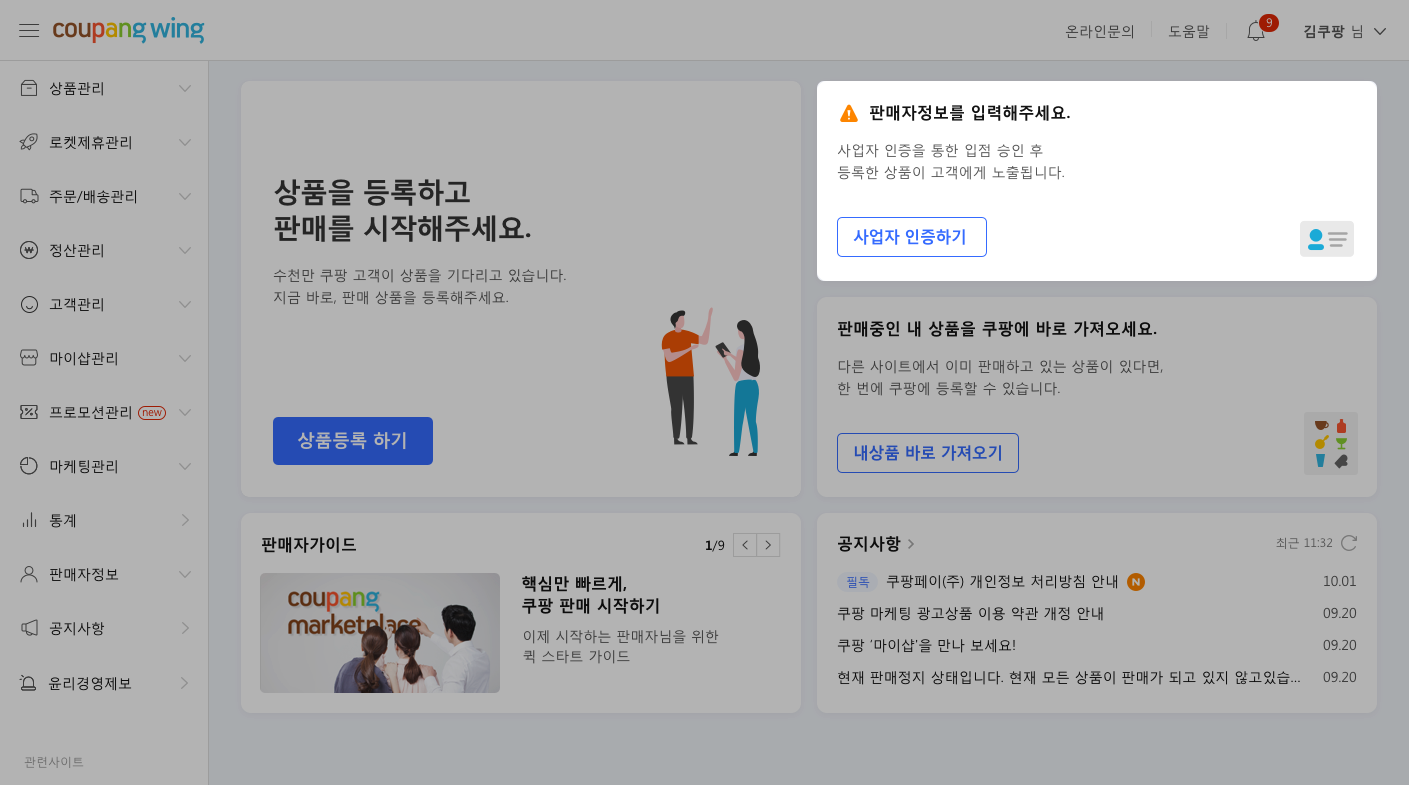Expand the 고객관리 chevron

(x=185, y=304)
